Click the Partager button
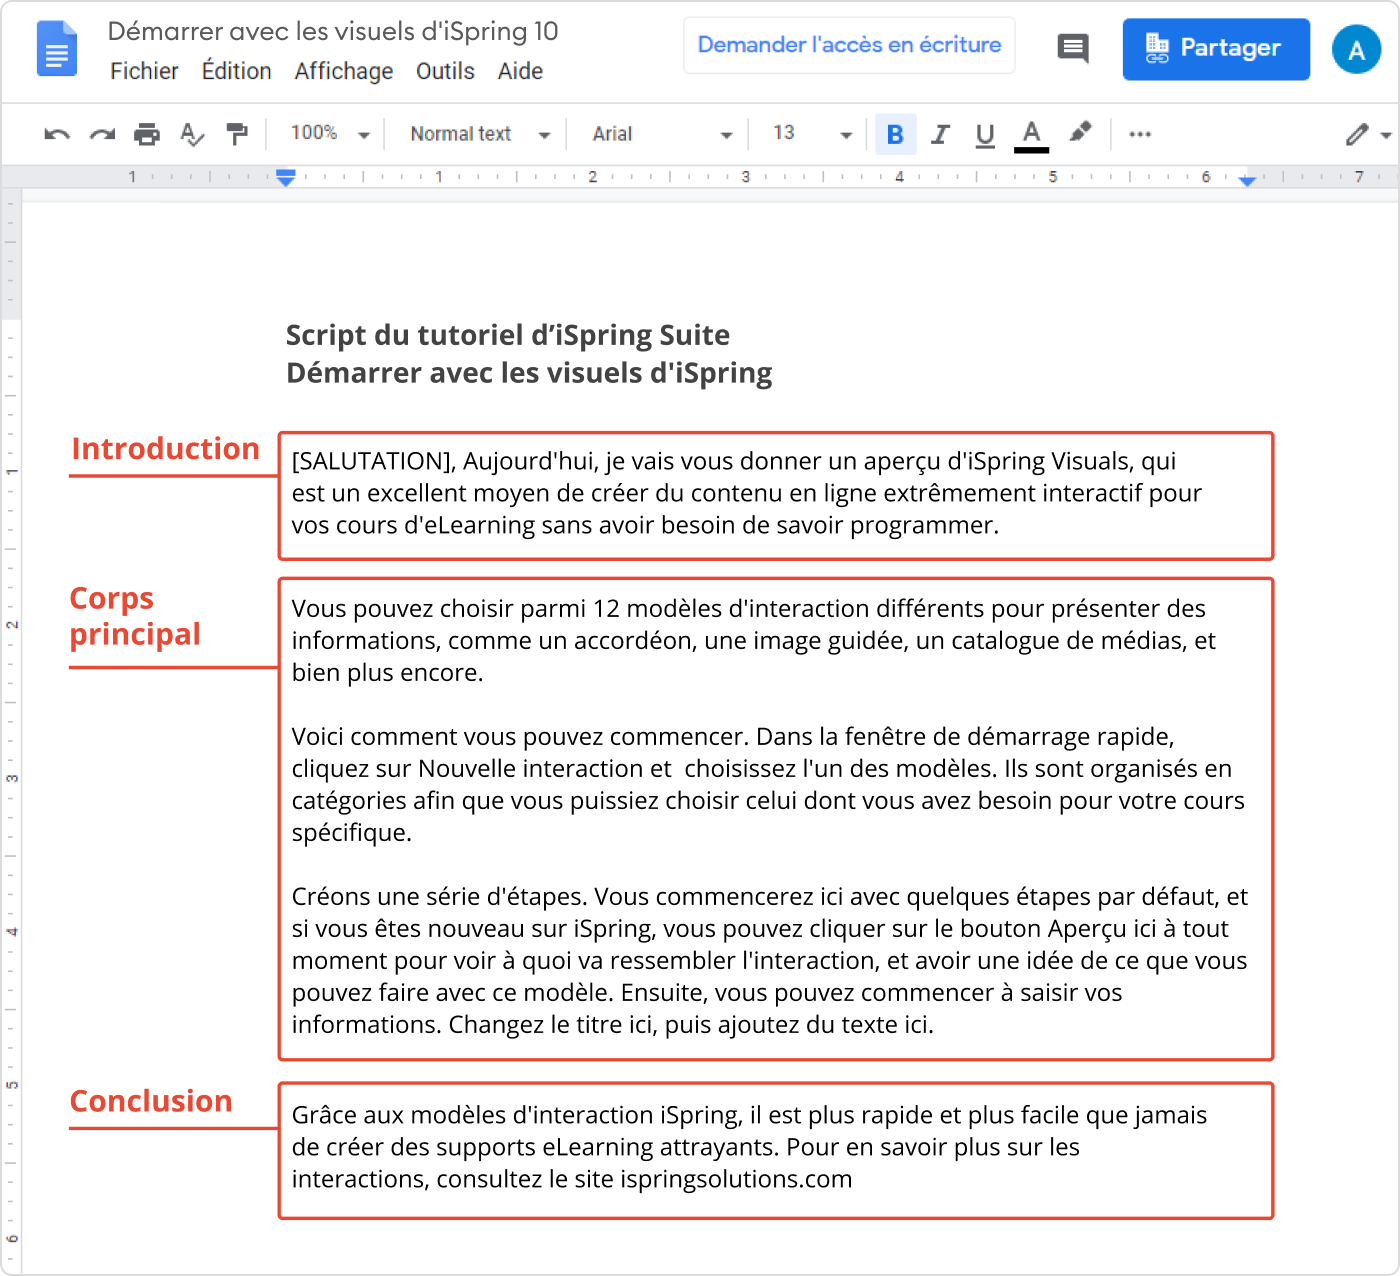 (x=1216, y=49)
